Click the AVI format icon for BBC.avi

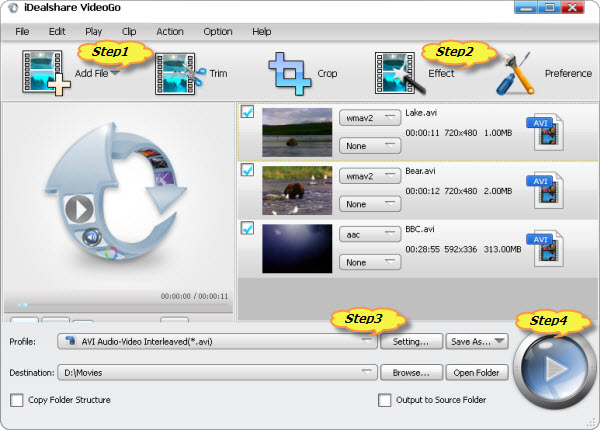click(x=545, y=248)
